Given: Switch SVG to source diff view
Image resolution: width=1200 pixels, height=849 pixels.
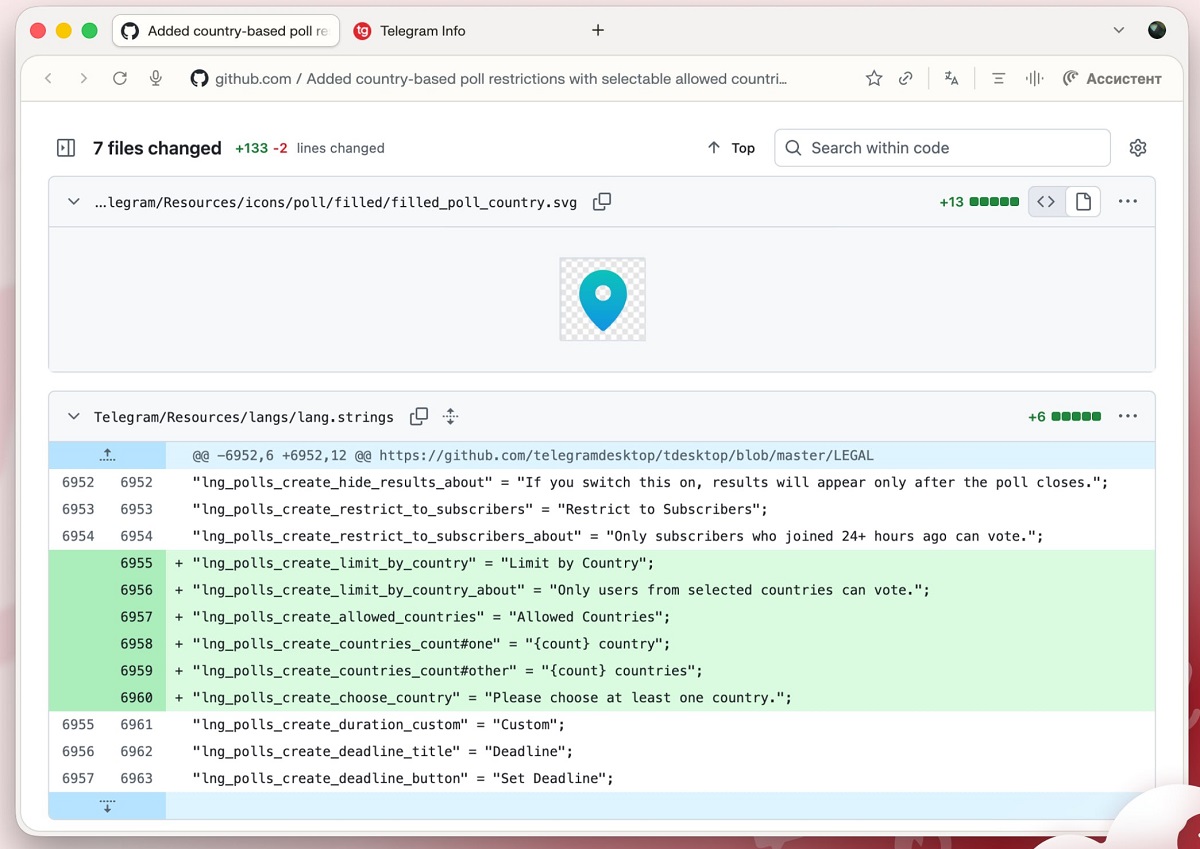Looking at the screenshot, I should pyautogui.click(x=1046, y=202).
